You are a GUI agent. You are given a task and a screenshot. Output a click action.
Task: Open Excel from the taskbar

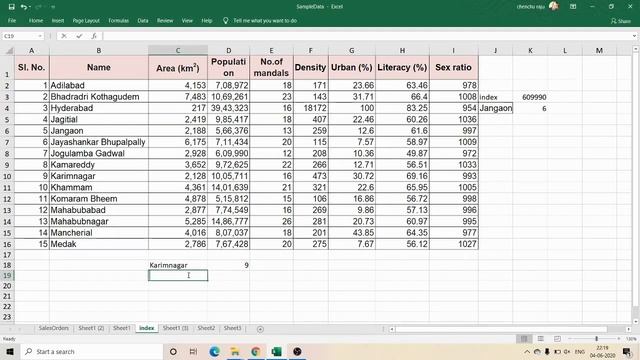click(x=276, y=351)
